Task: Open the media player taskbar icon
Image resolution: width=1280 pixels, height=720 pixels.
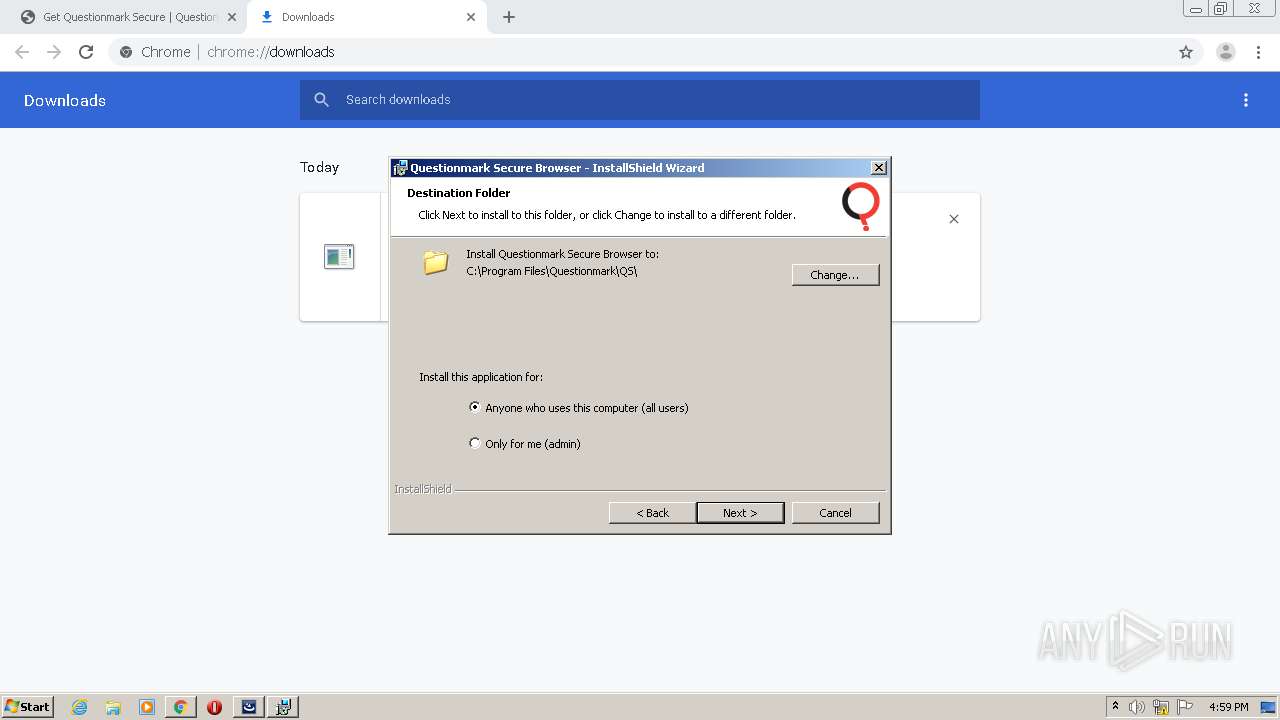Action: tap(147, 707)
